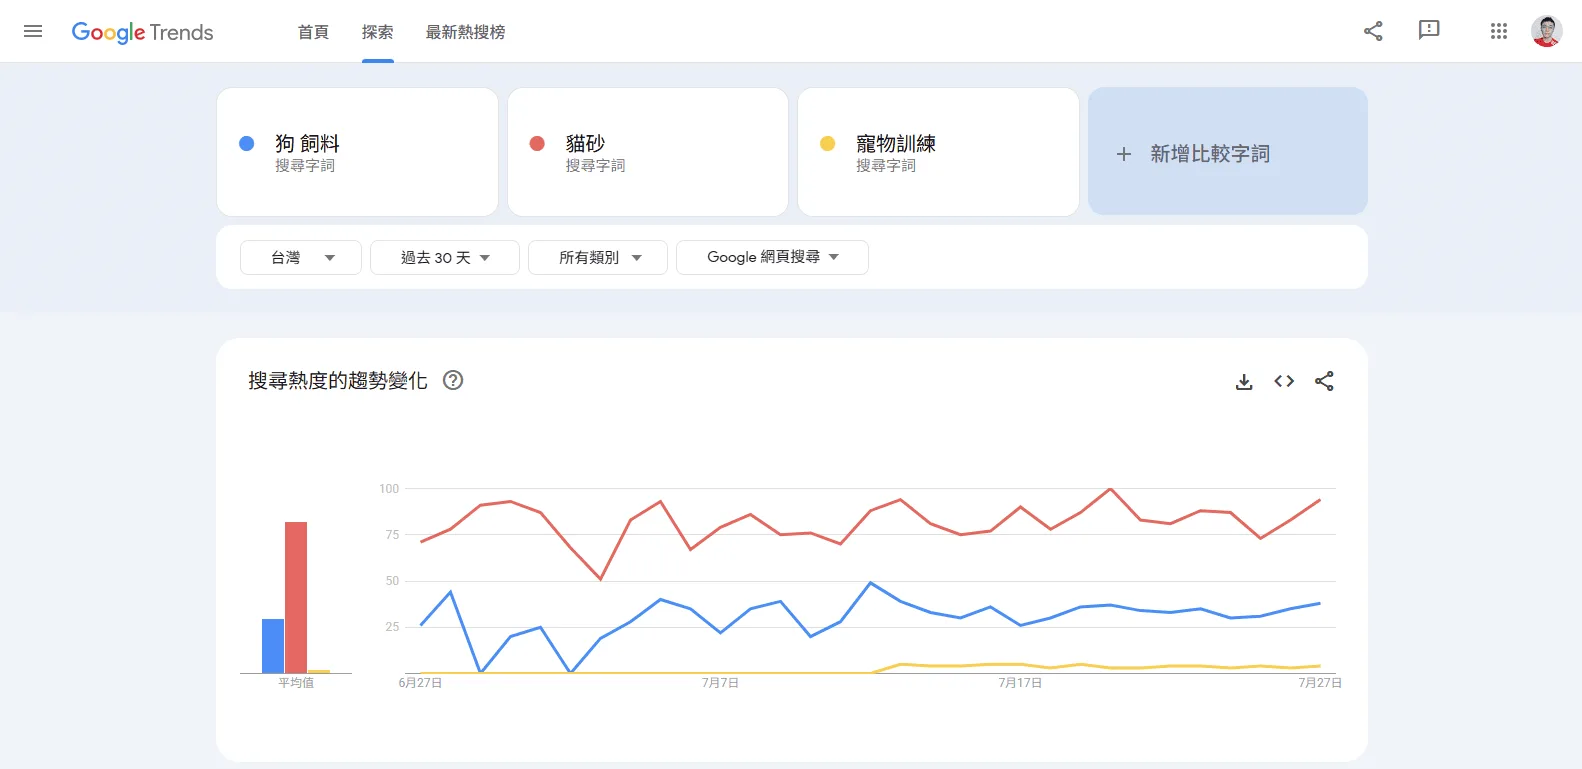Click the red average bar
Image resolution: width=1582 pixels, height=769 pixels.
[296, 597]
